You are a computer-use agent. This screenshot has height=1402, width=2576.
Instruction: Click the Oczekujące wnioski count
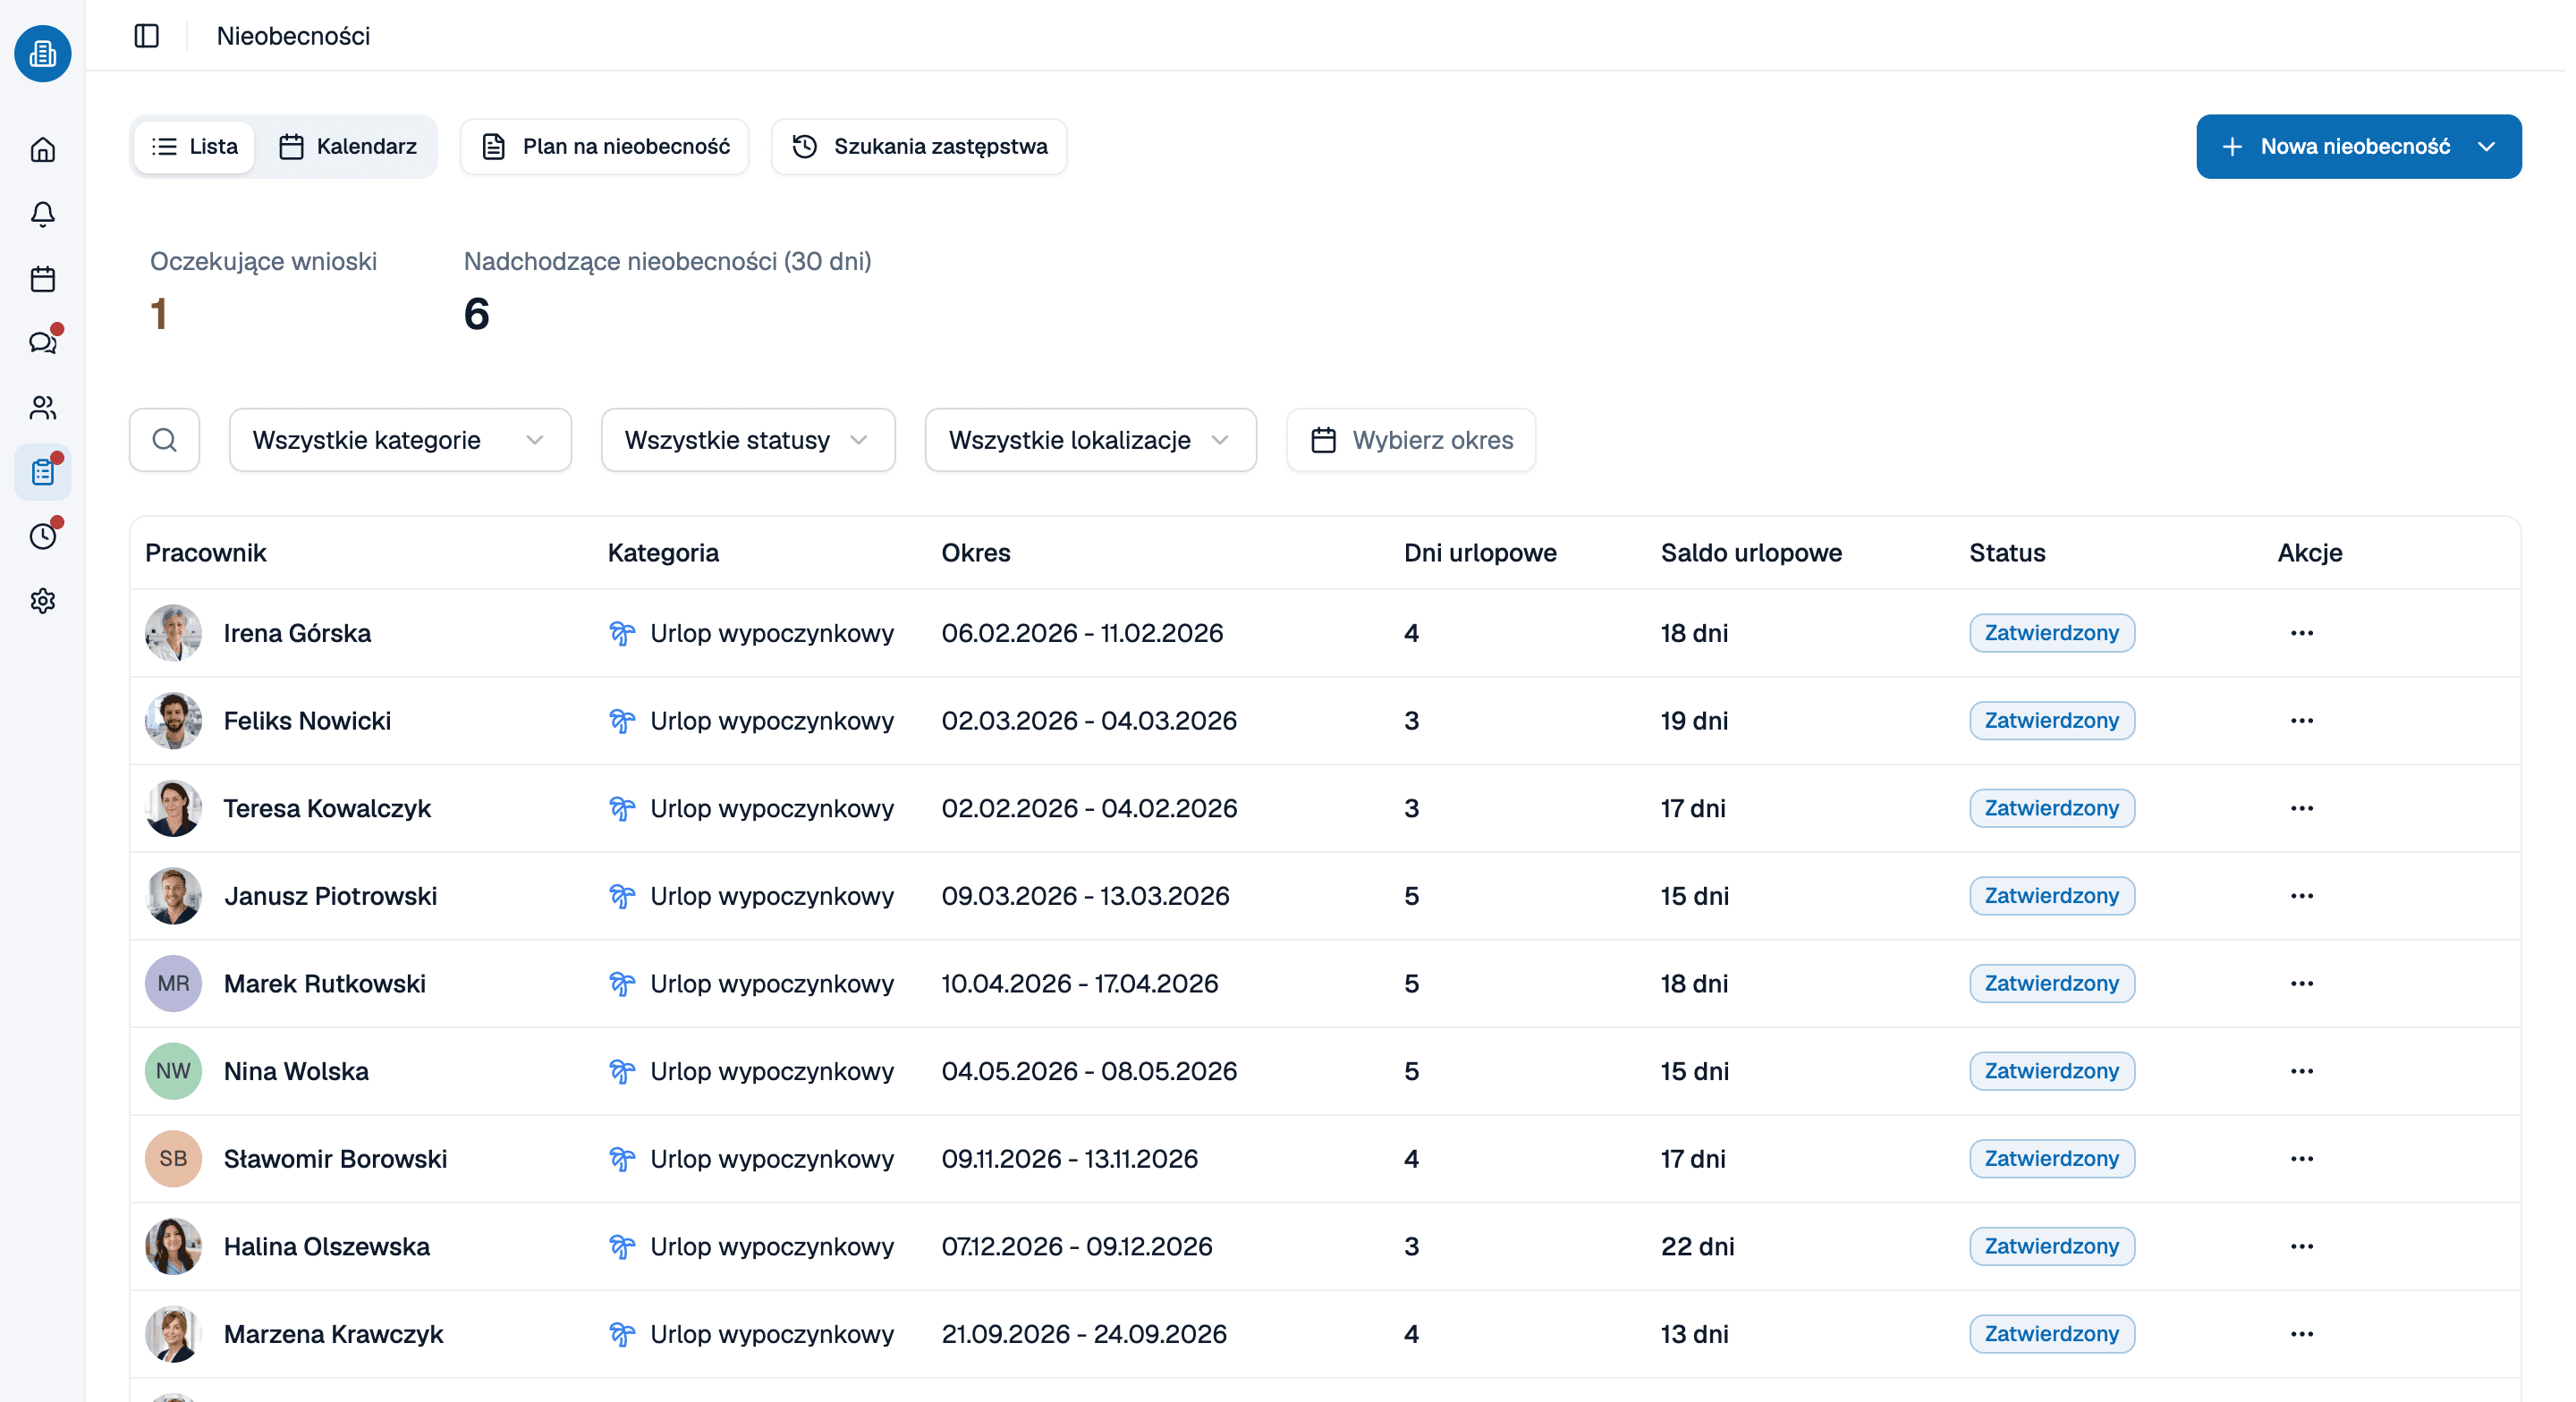(x=158, y=314)
